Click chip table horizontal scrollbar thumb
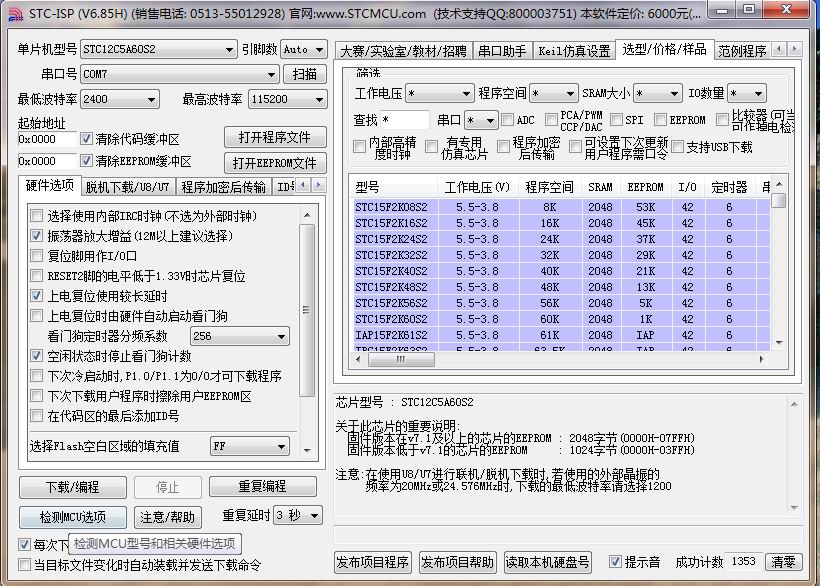Screen dimensions: 820x586 [x=401, y=359]
